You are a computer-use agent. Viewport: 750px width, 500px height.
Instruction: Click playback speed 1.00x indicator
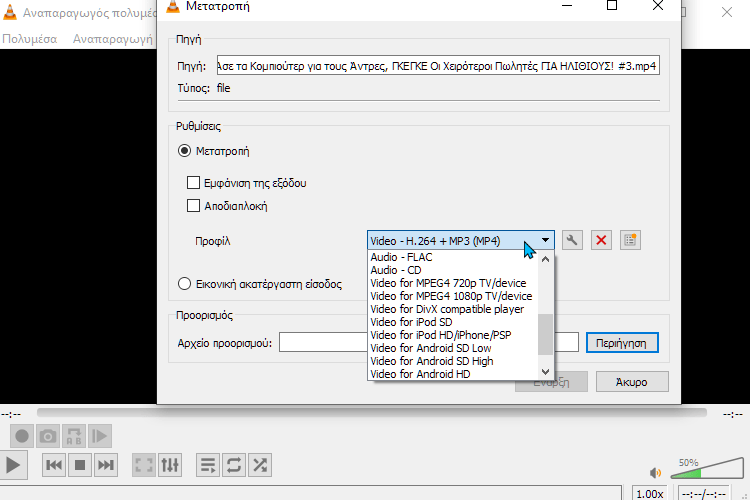pos(650,493)
